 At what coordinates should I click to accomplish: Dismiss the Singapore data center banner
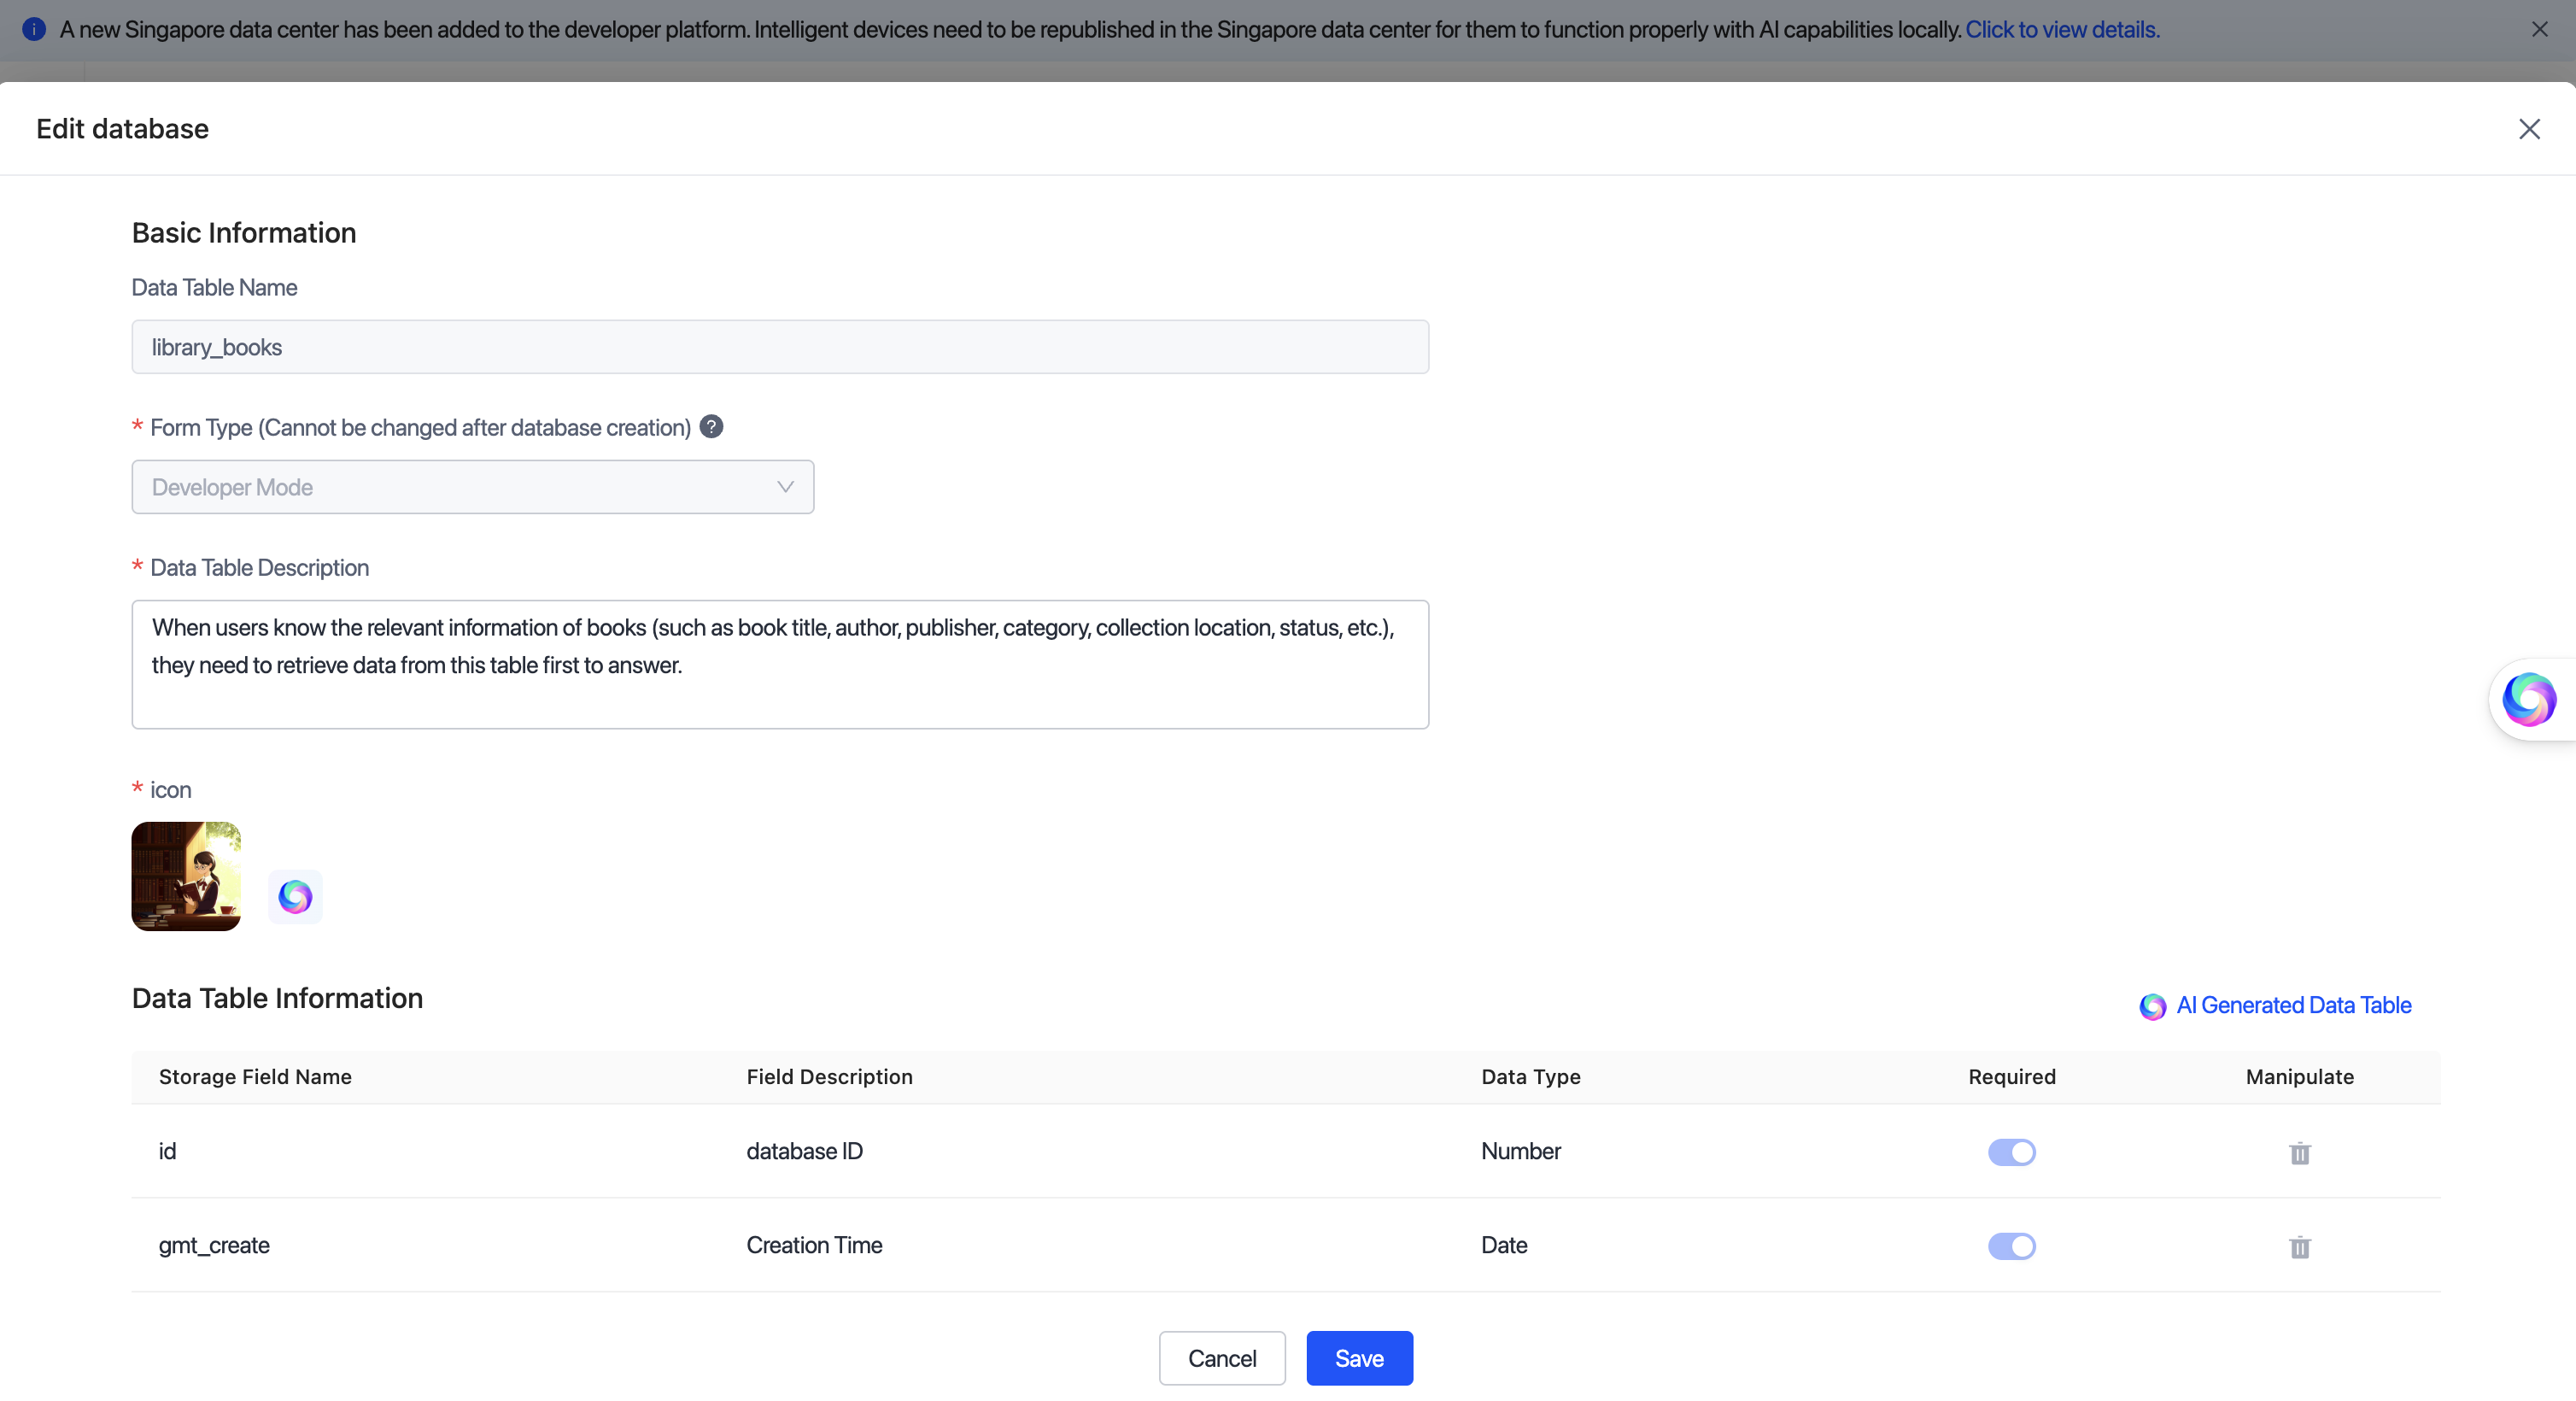point(2539,29)
